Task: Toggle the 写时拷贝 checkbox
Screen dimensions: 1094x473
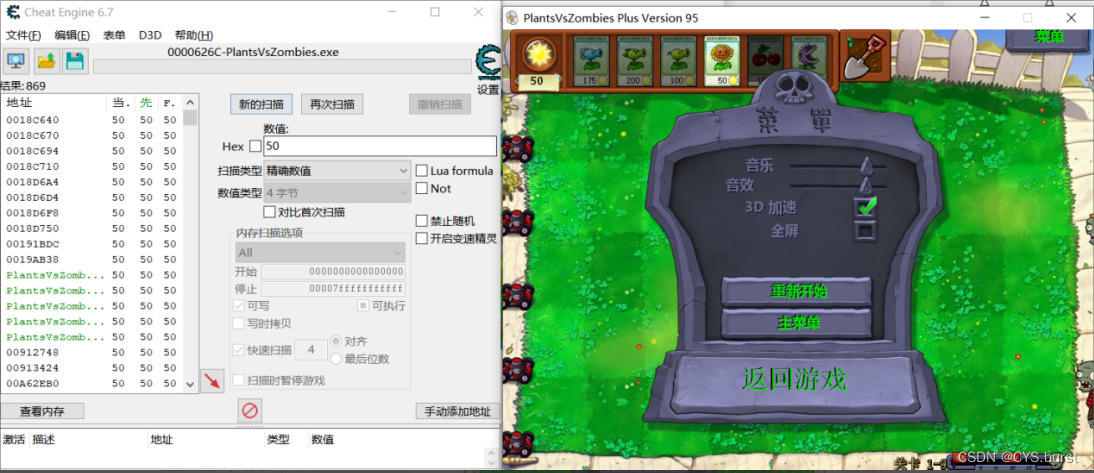Action: (x=239, y=323)
